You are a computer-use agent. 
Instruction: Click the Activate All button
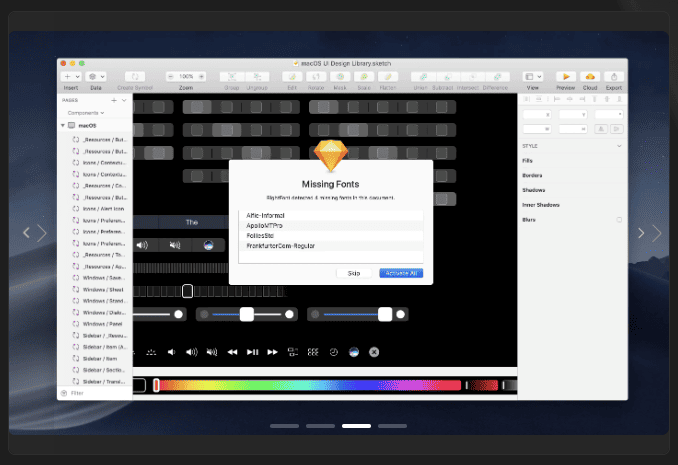401,273
